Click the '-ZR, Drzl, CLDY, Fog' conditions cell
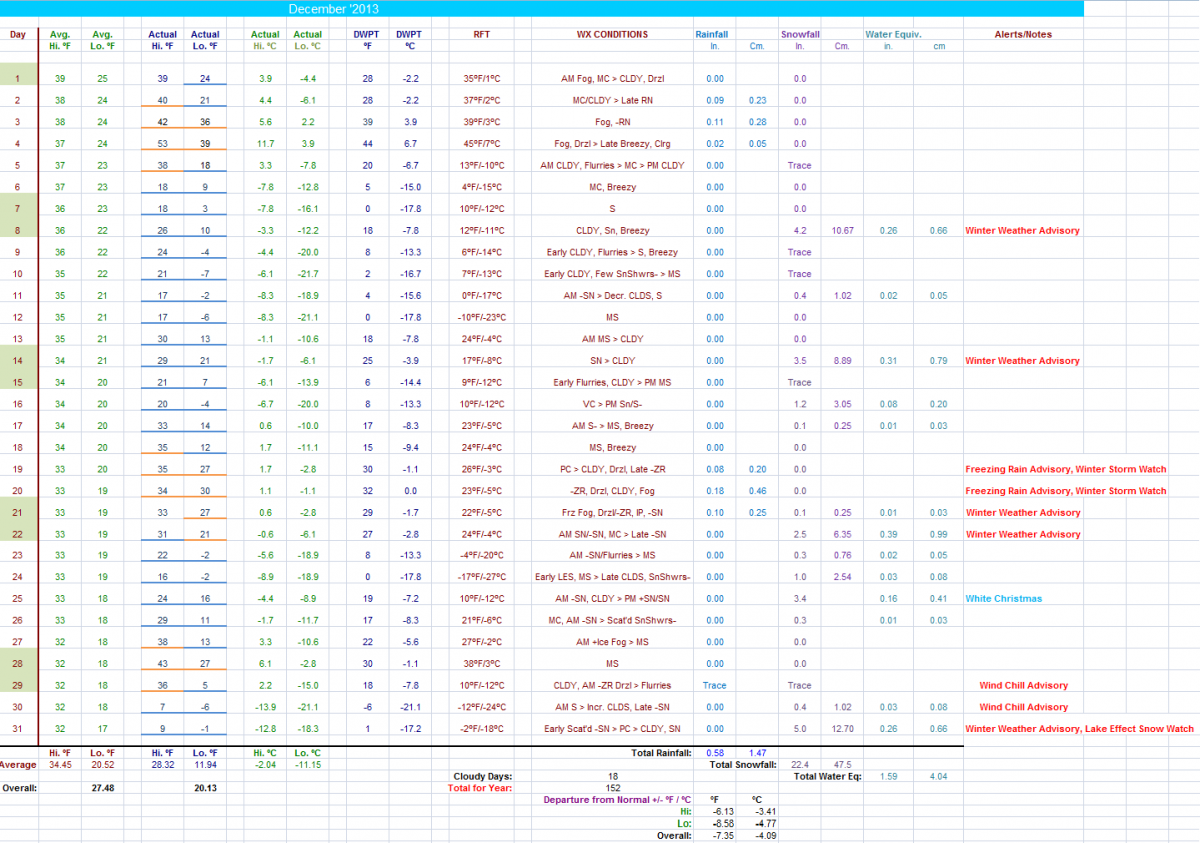Image resolution: width=1200 pixels, height=843 pixels. 612,491
